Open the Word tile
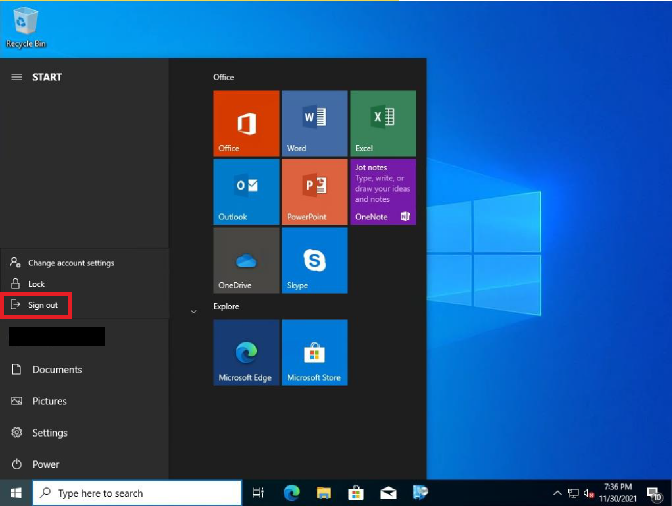Image resolution: width=672 pixels, height=506 pixels. [314, 123]
